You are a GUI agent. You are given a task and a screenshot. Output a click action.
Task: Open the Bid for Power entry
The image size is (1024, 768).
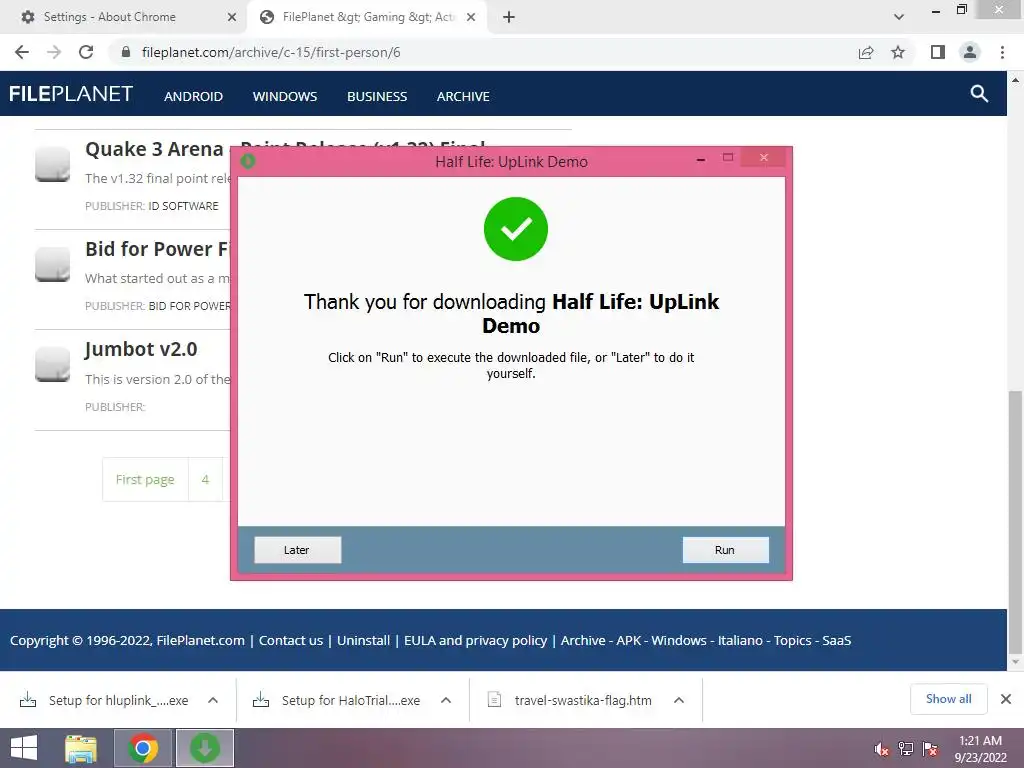157,249
